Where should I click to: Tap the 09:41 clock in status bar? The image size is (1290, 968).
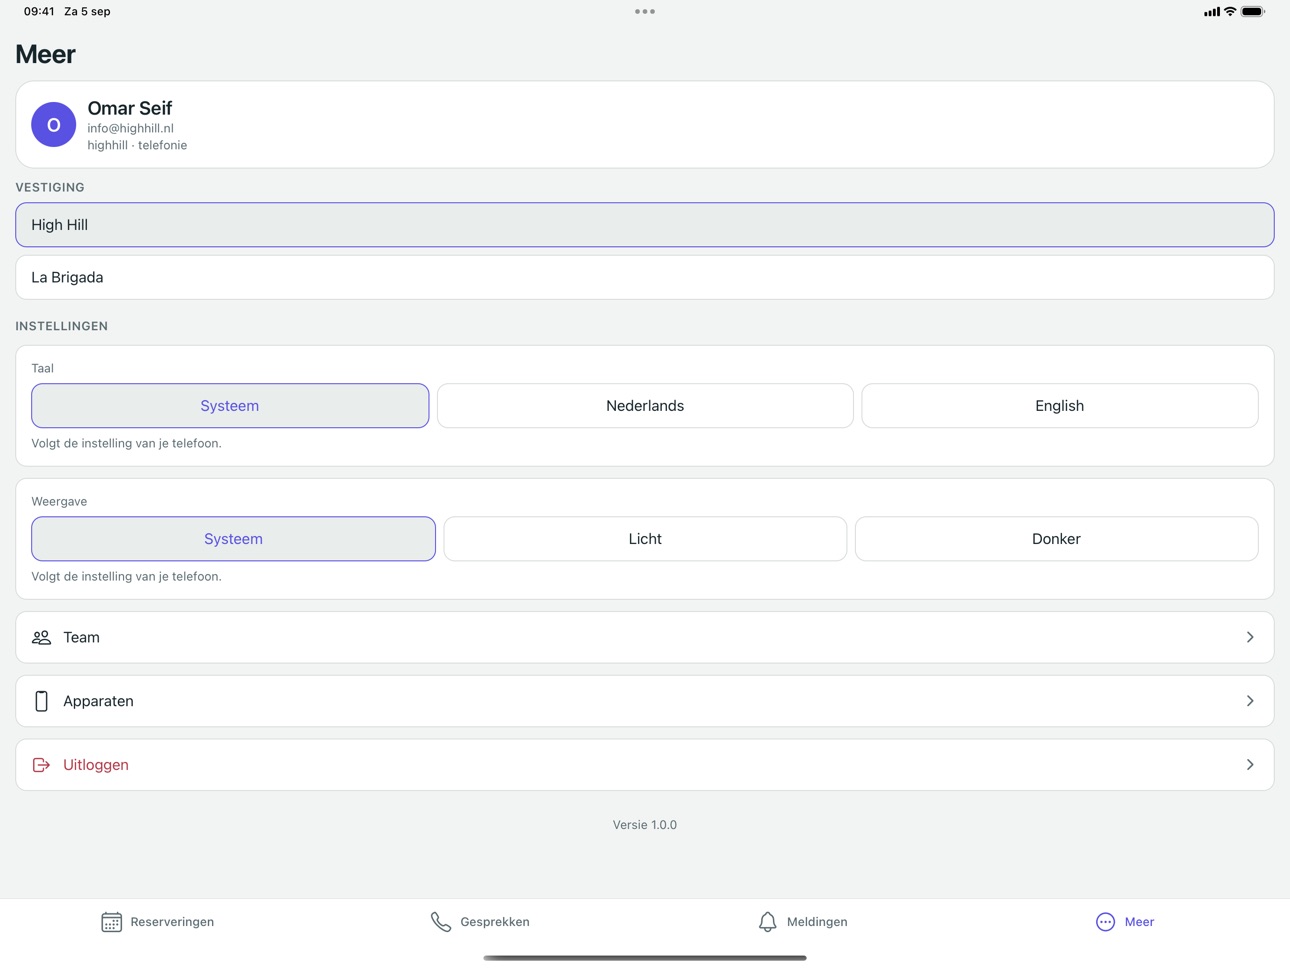point(39,12)
